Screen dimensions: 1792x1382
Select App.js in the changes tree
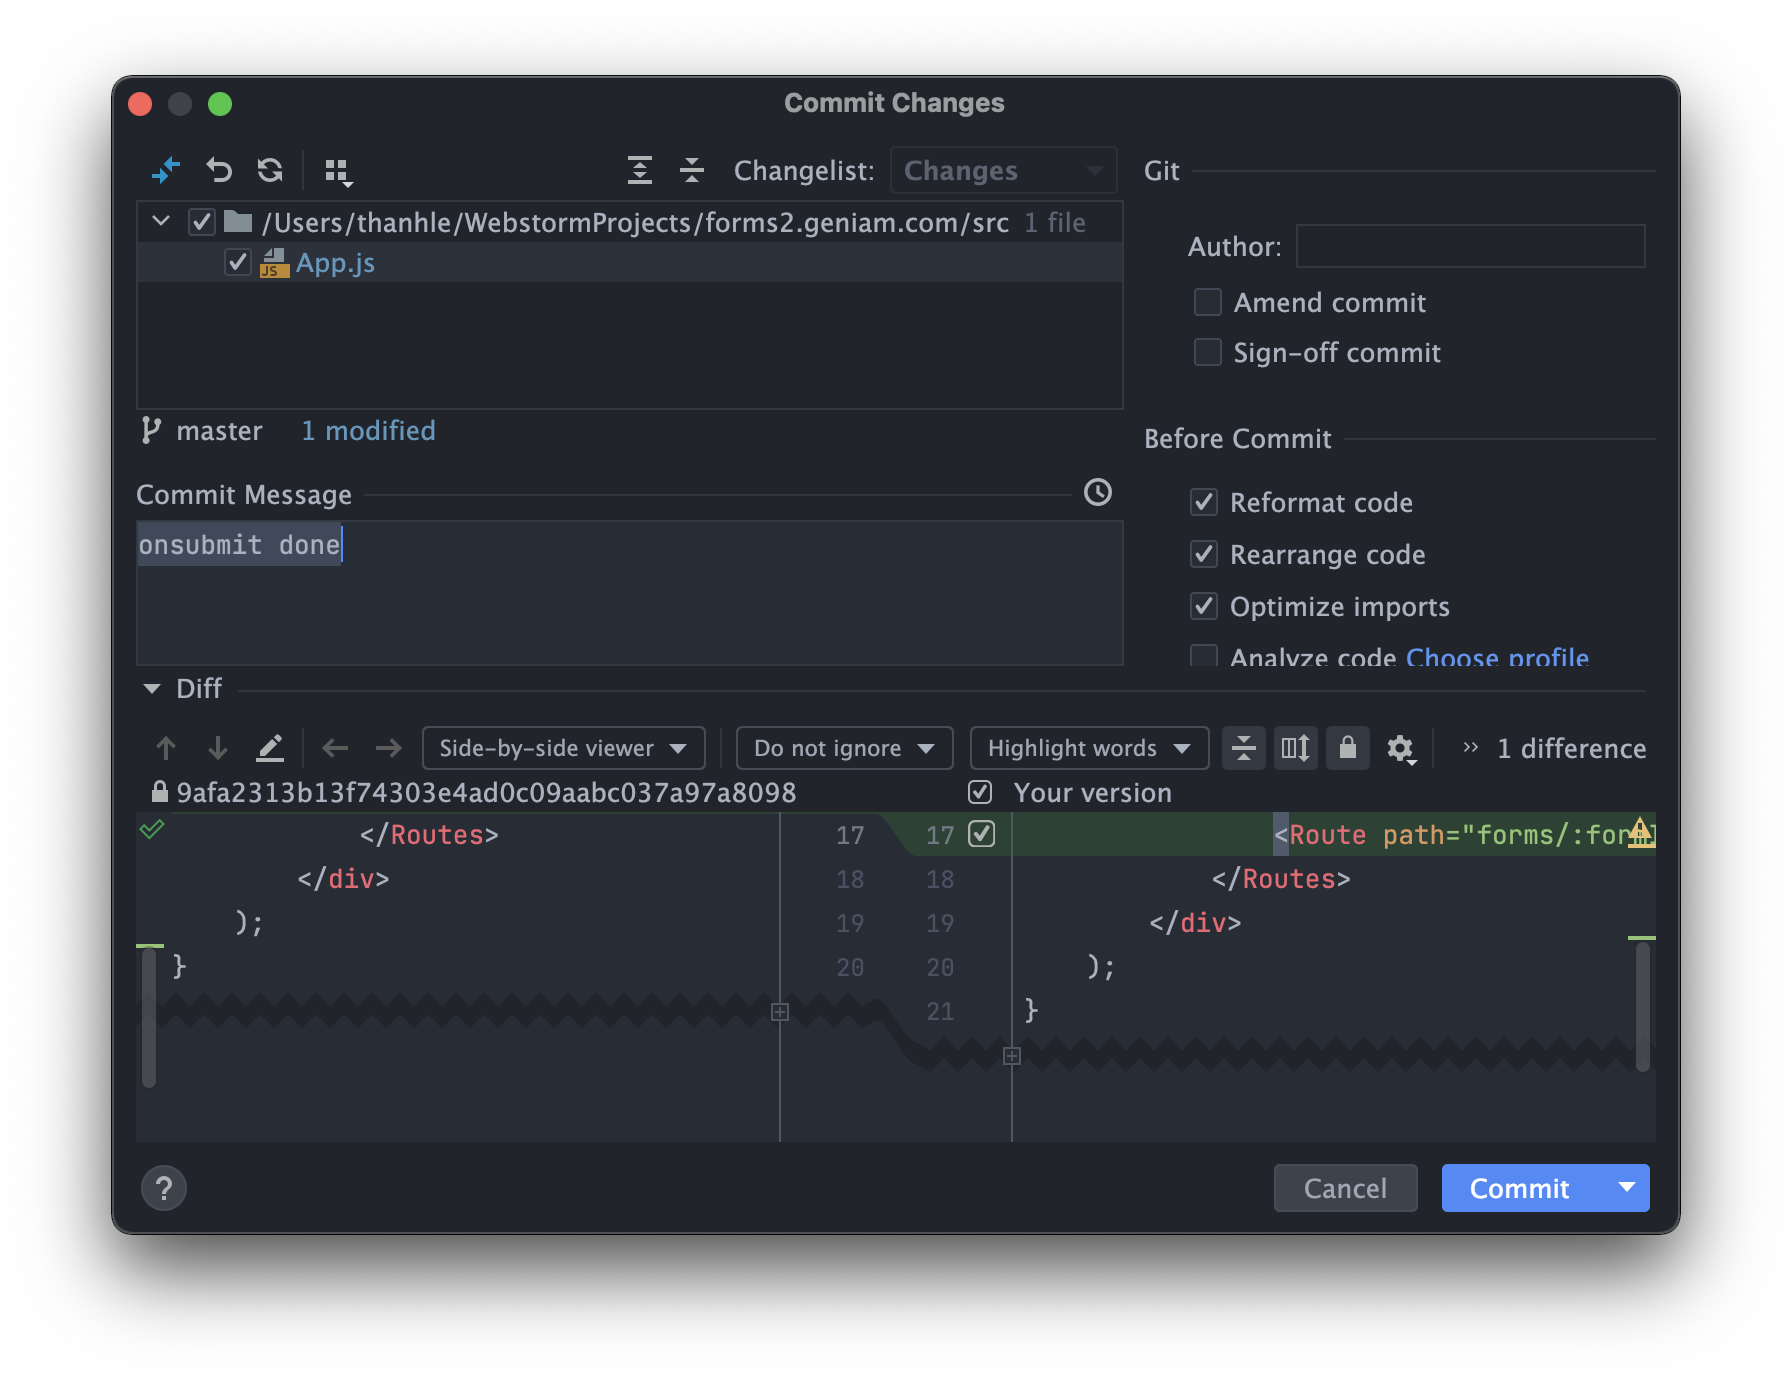pos(335,263)
